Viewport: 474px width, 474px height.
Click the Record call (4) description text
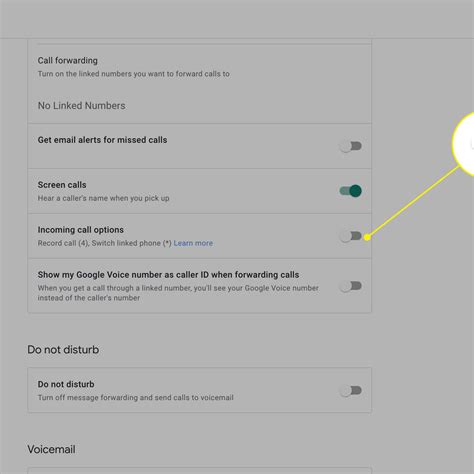(105, 243)
